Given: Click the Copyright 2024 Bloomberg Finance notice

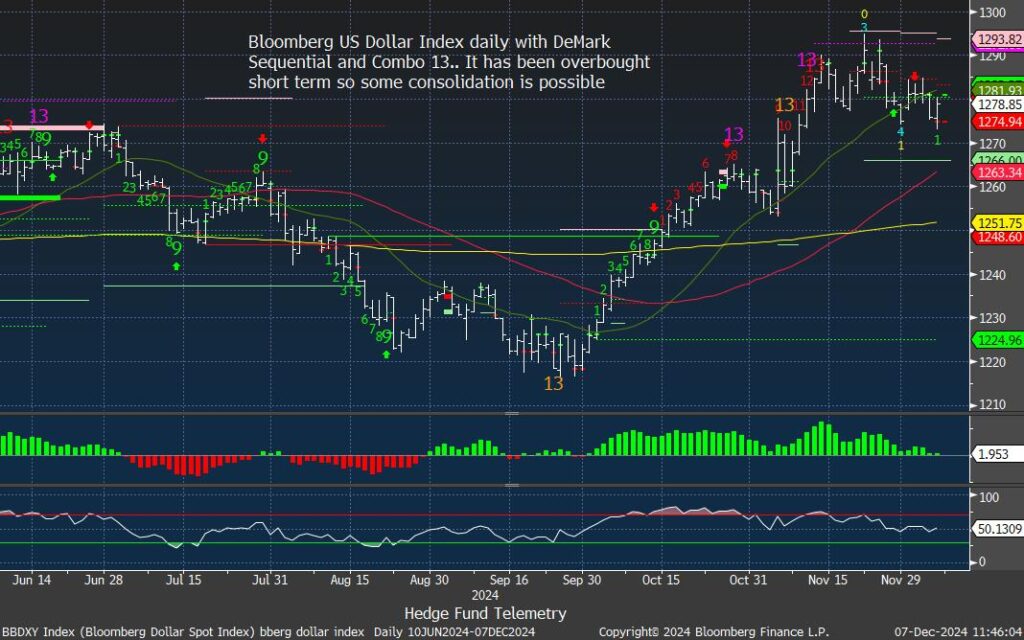Looking at the screenshot, I should tap(714, 632).
